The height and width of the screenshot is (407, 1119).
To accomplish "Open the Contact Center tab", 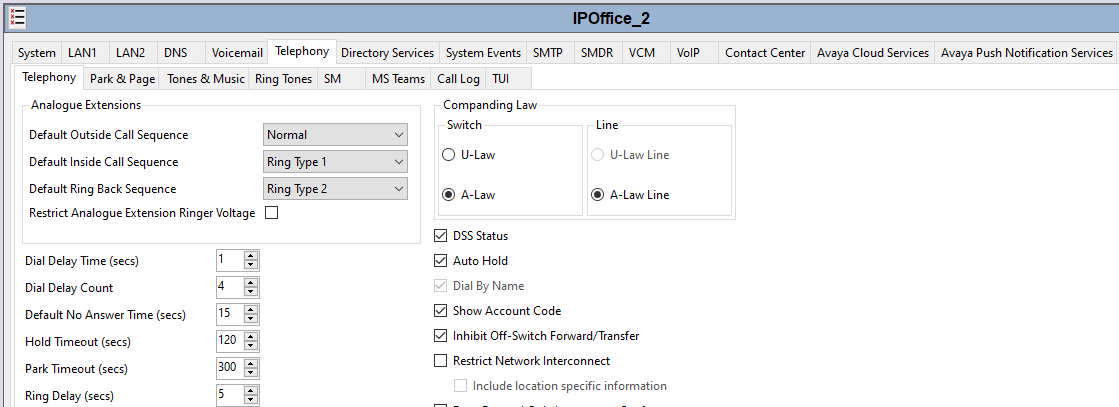I will 765,53.
